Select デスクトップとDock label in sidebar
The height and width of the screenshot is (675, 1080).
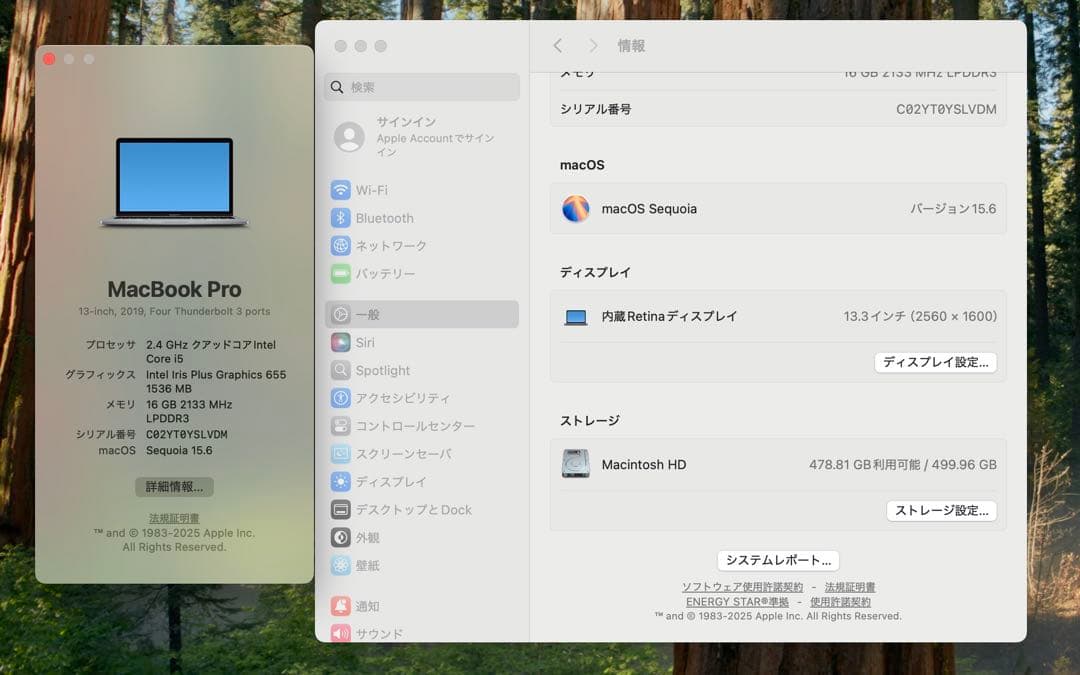pyautogui.click(x=413, y=510)
